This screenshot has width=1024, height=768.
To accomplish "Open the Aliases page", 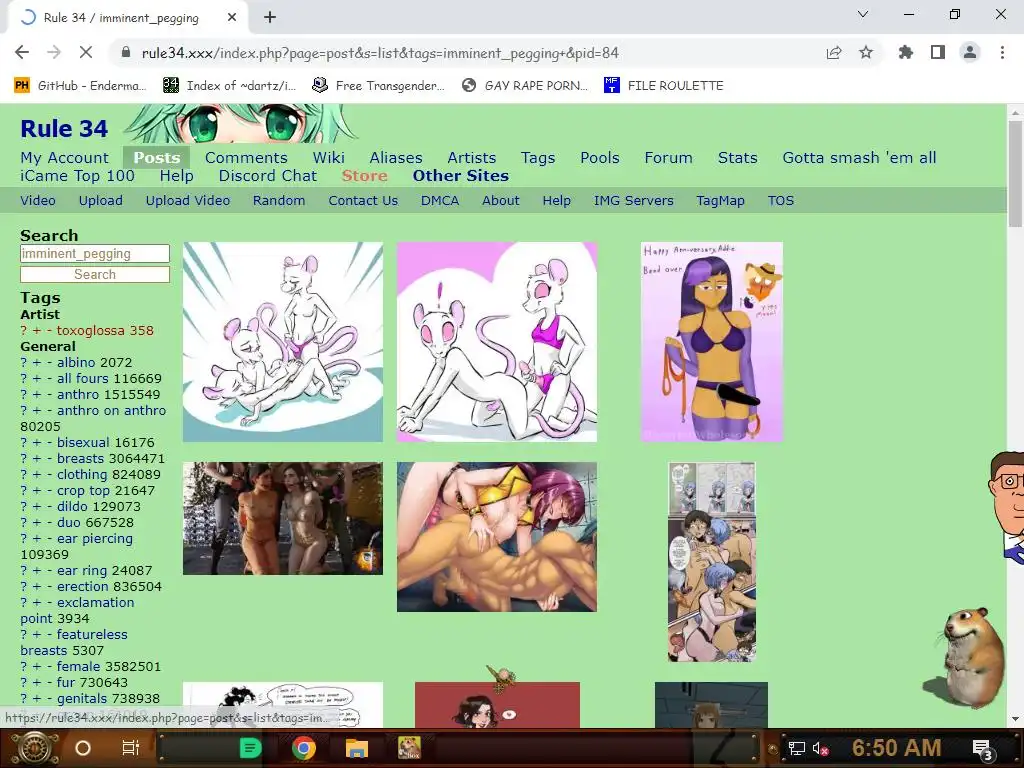I will (x=396, y=157).
